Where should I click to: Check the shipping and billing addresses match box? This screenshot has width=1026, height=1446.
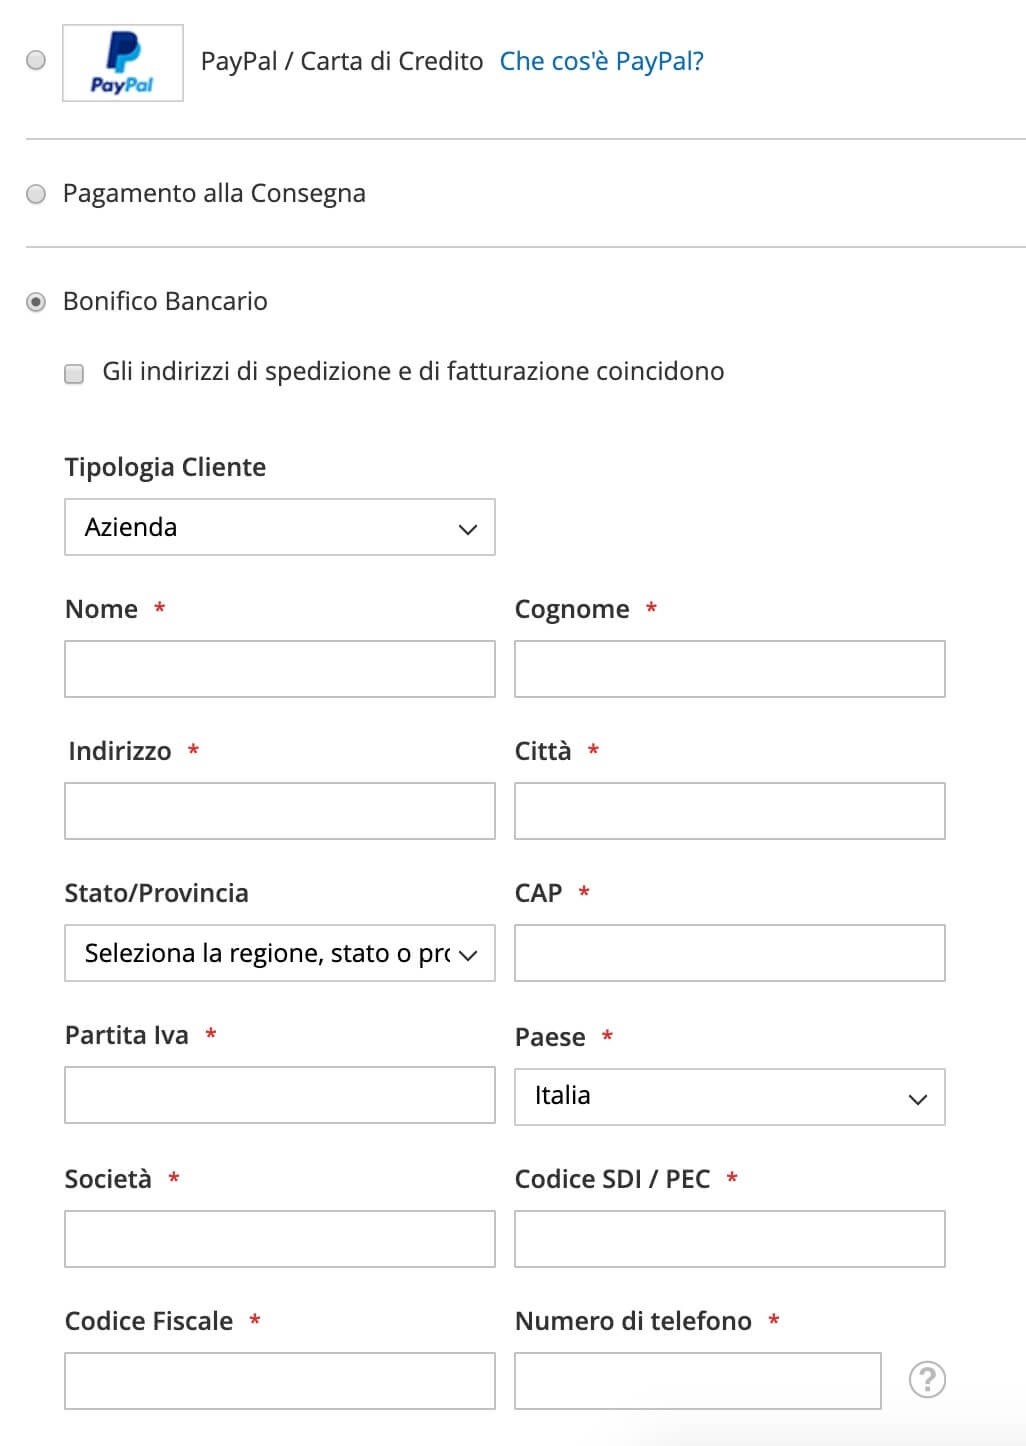click(x=74, y=374)
